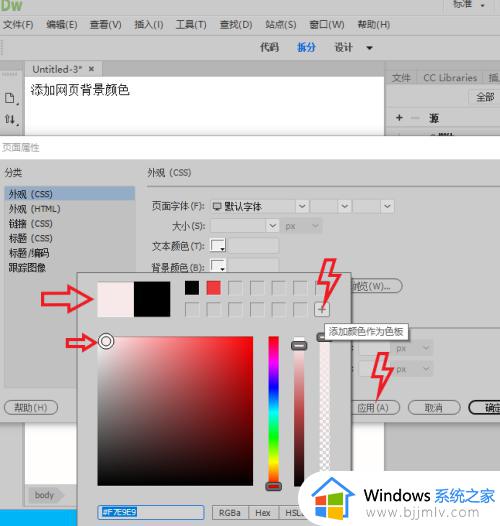Add a source with the plus icon
The height and width of the screenshot is (526, 500).
pyautogui.click(x=399, y=118)
